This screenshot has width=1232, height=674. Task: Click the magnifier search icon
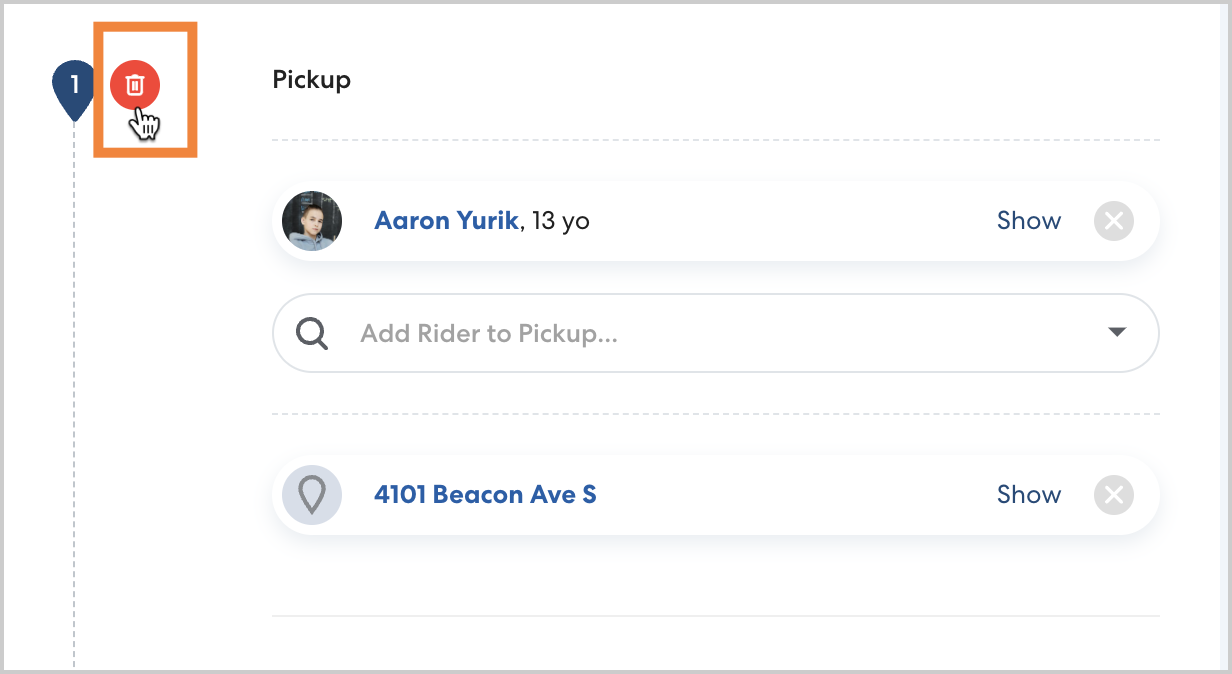[312, 333]
